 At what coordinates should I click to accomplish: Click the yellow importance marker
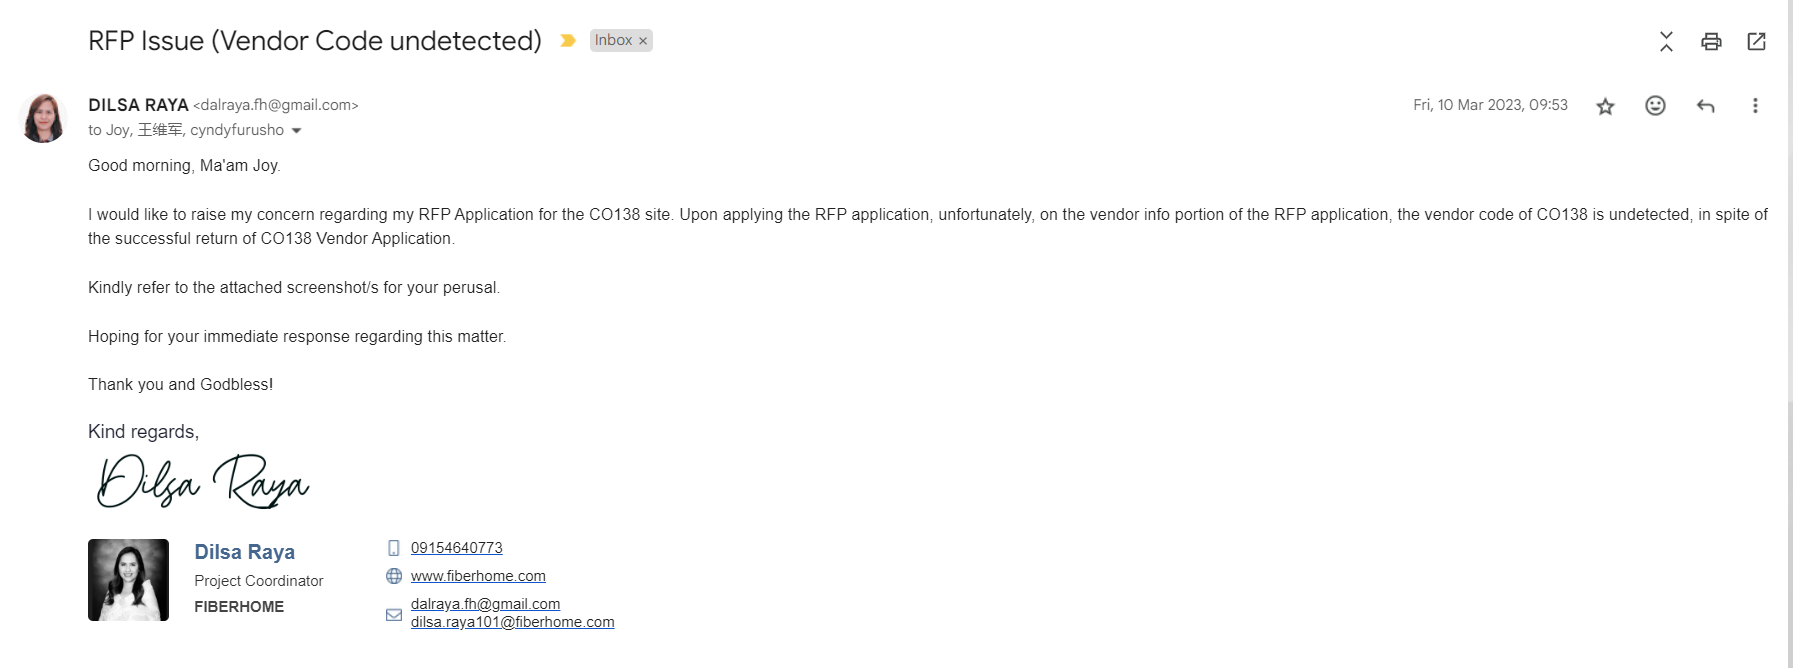(568, 41)
